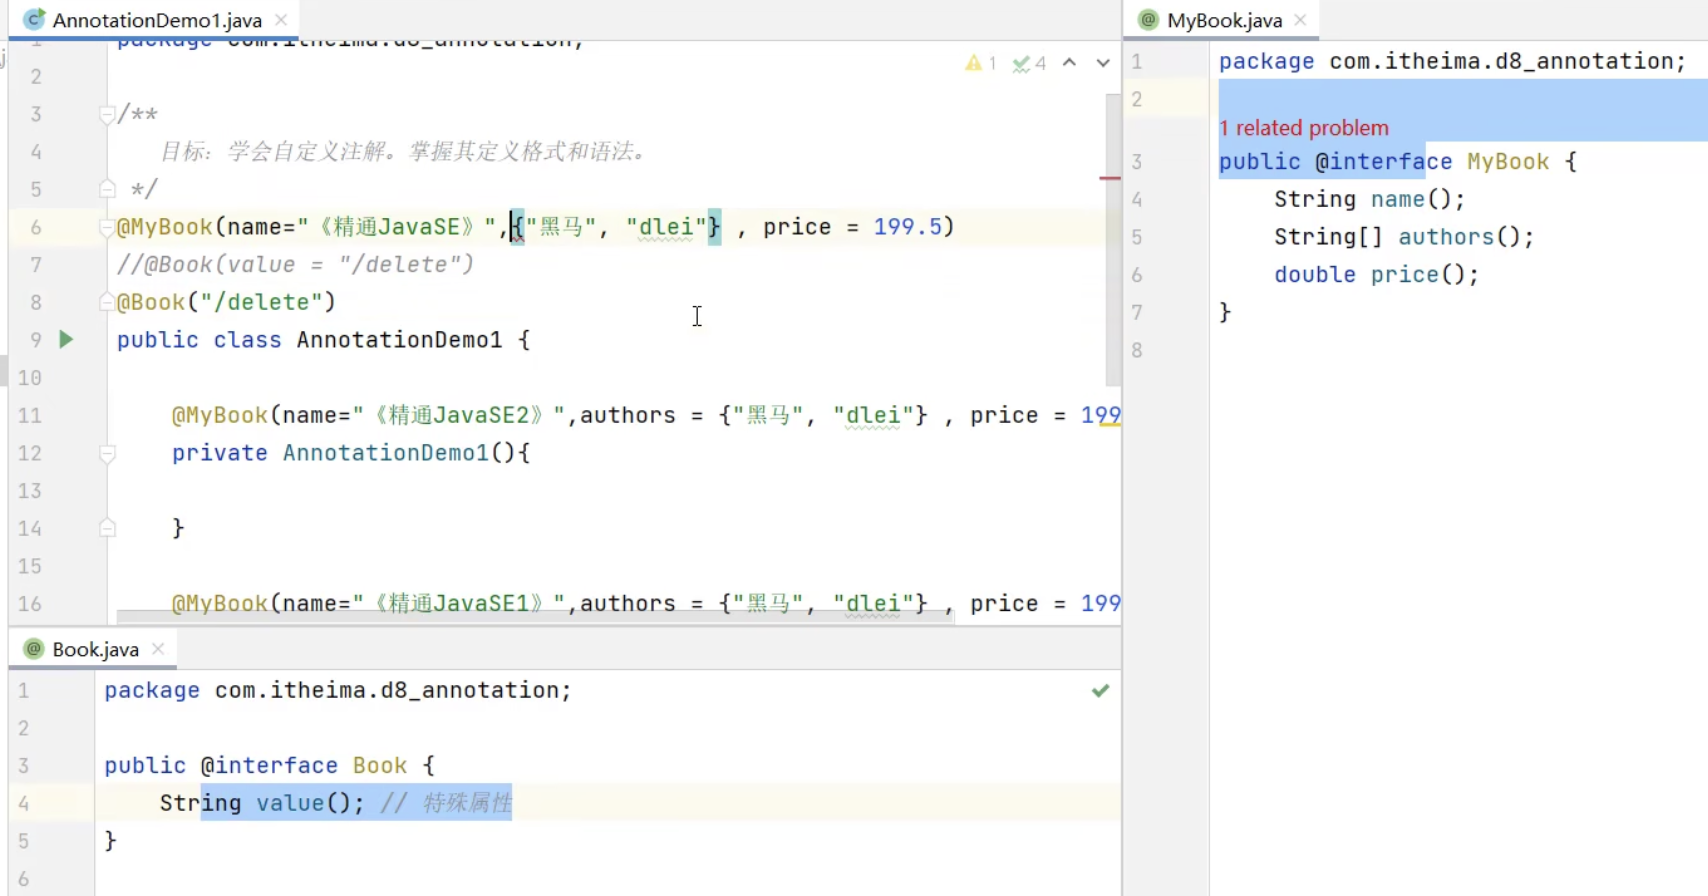Open the yellow warning indicator showing 1
The image size is (1708, 896).
coord(980,63)
